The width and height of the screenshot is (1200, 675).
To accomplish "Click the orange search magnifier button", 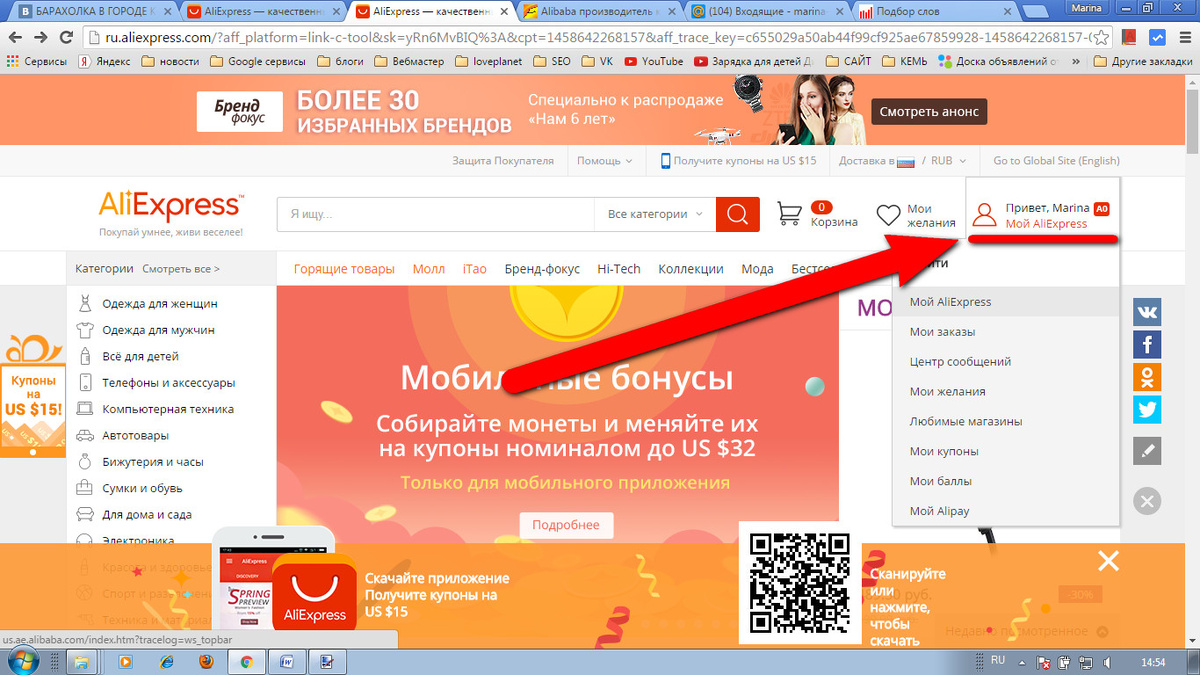I will [738, 214].
